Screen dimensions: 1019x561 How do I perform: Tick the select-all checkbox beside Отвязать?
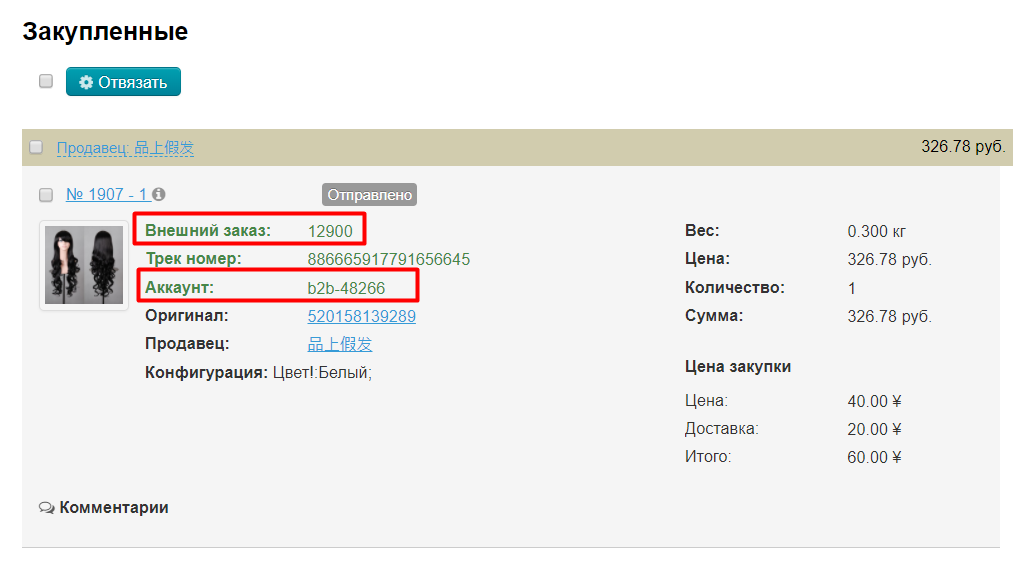click(45, 81)
